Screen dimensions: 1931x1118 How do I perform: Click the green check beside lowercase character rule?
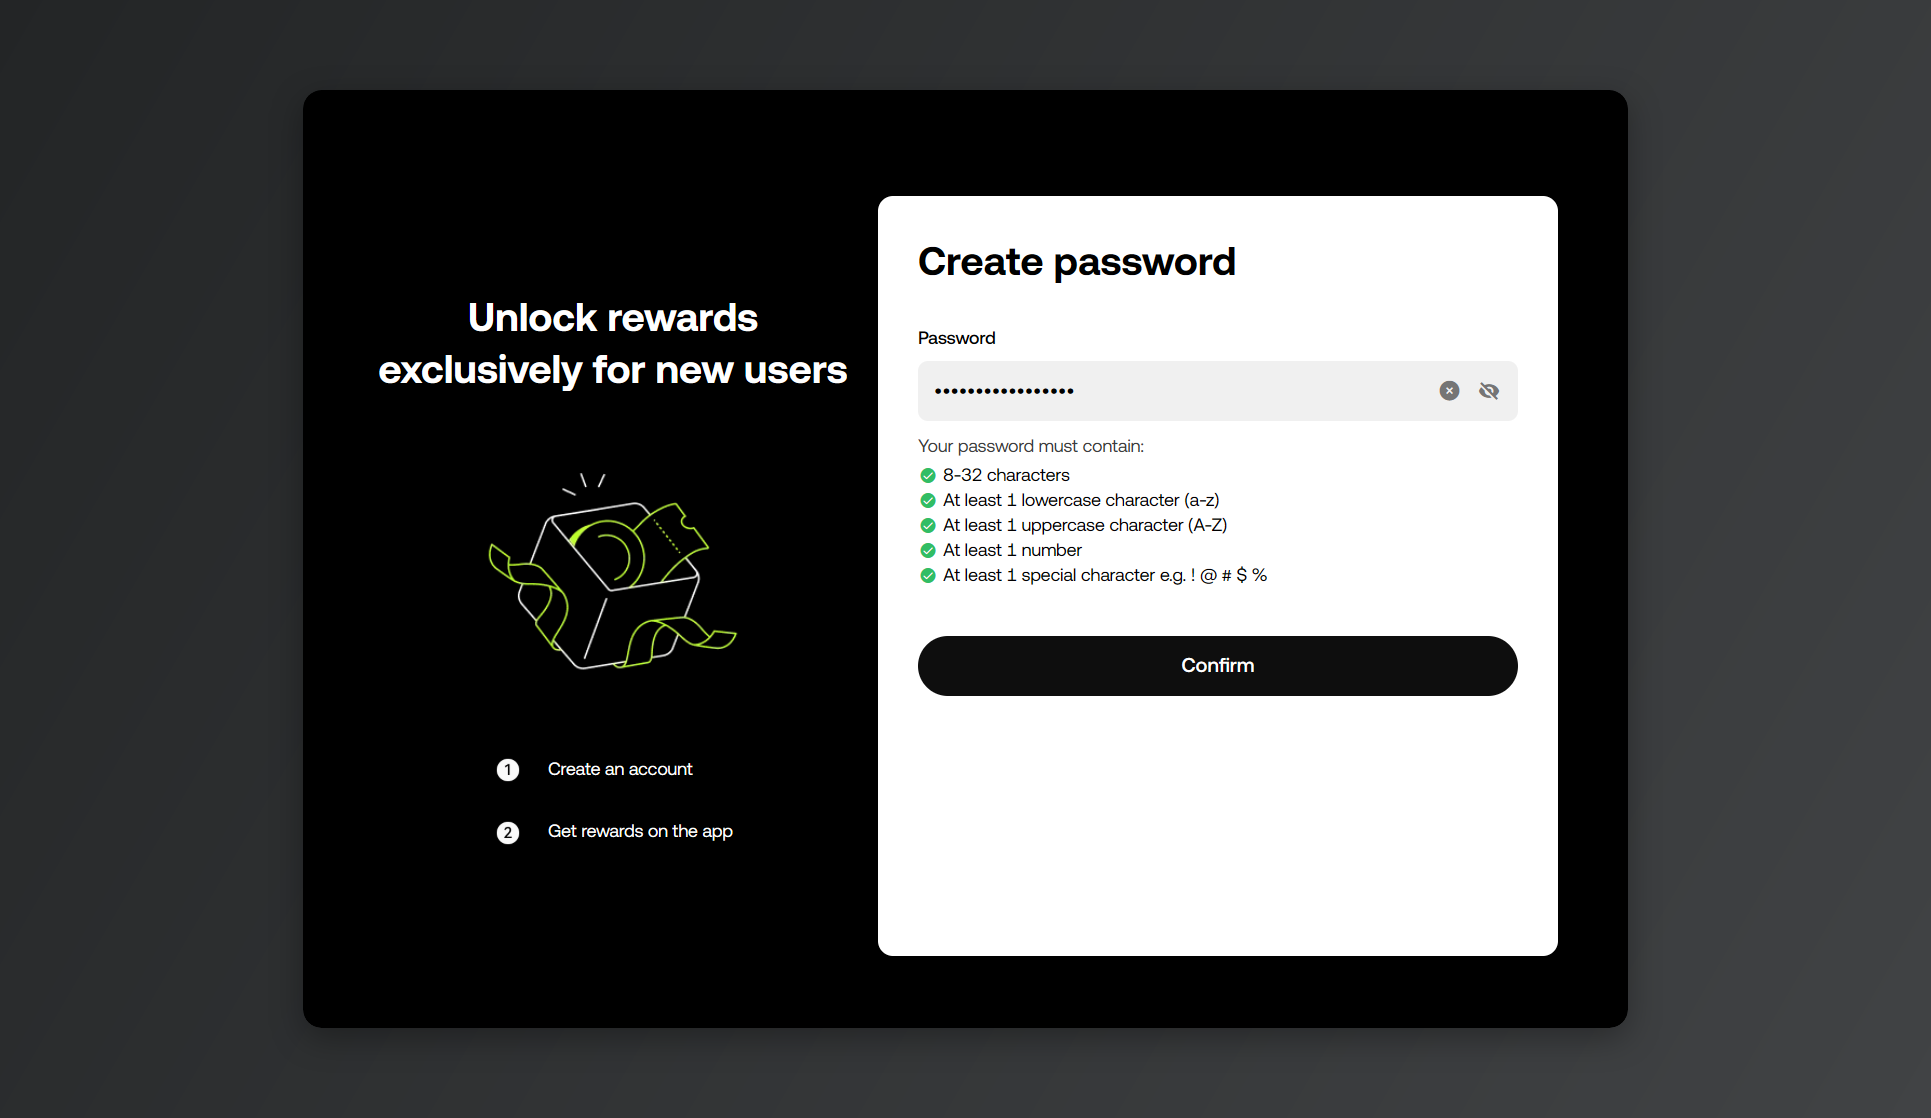[928, 500]
